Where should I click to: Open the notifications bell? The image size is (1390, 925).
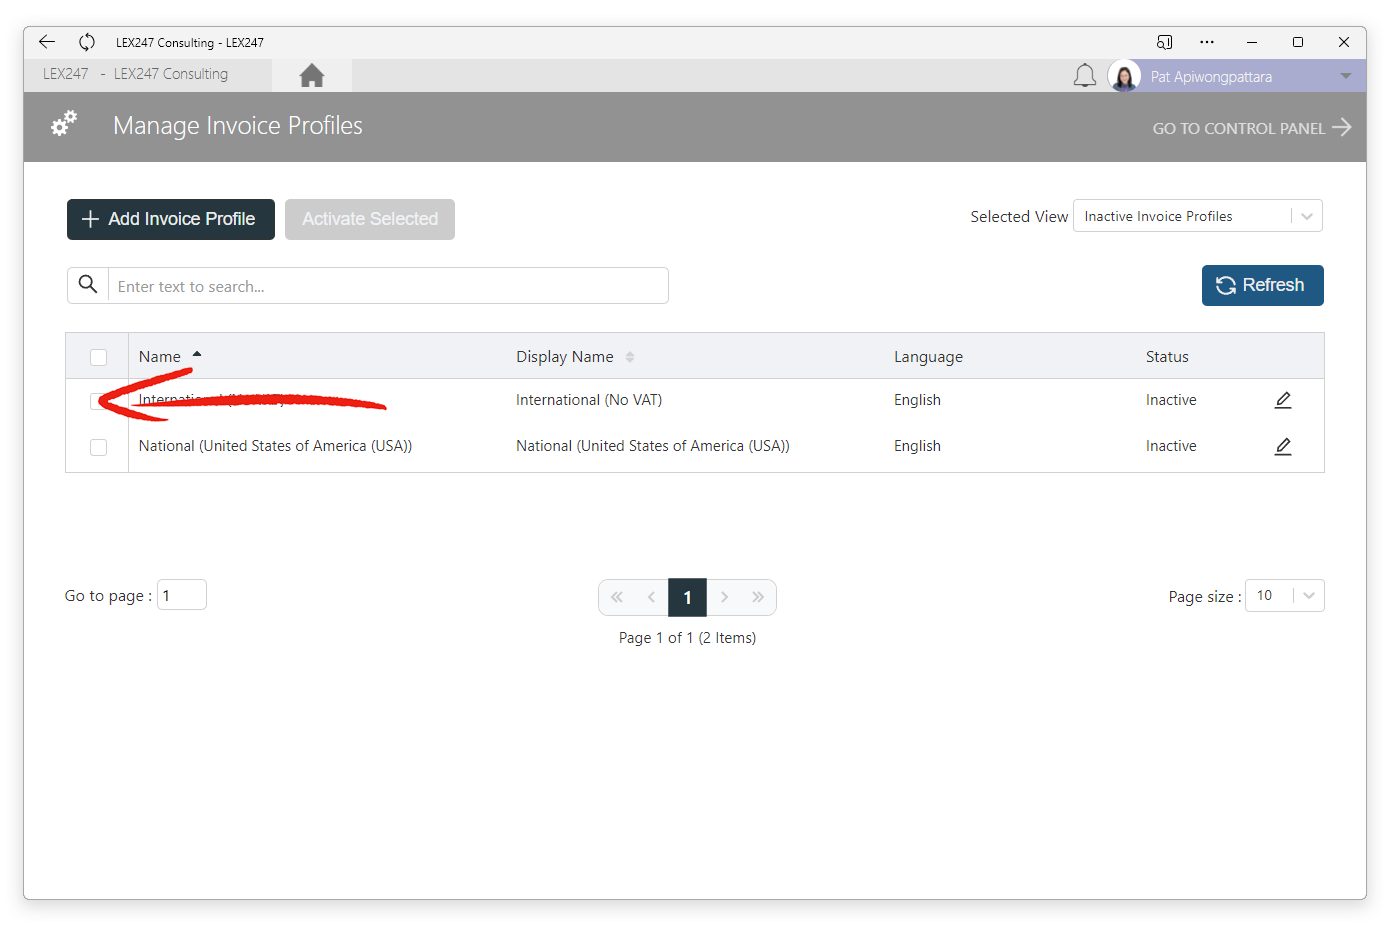tap(1085, 76)
